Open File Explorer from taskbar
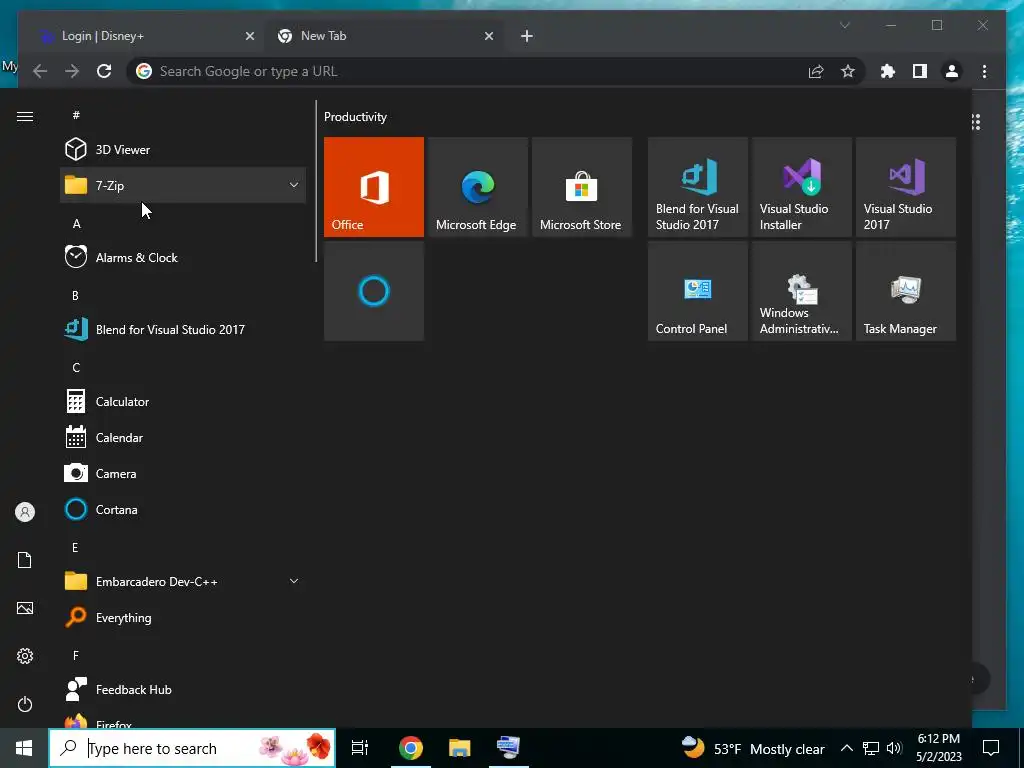The image size is (1024, 768). [x=460, y=748]
